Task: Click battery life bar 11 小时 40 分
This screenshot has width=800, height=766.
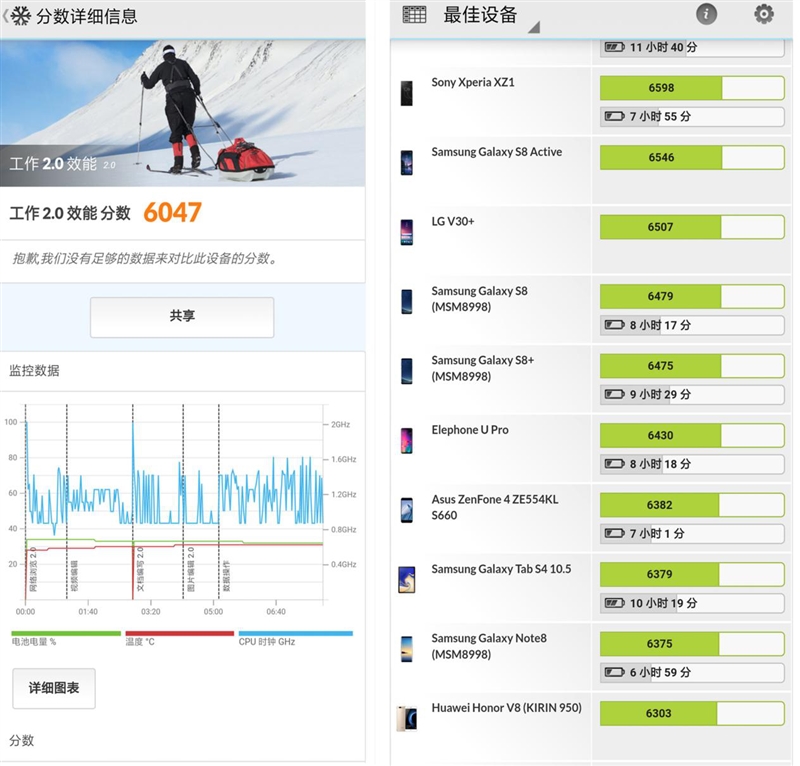Action: tap(692, 48)
